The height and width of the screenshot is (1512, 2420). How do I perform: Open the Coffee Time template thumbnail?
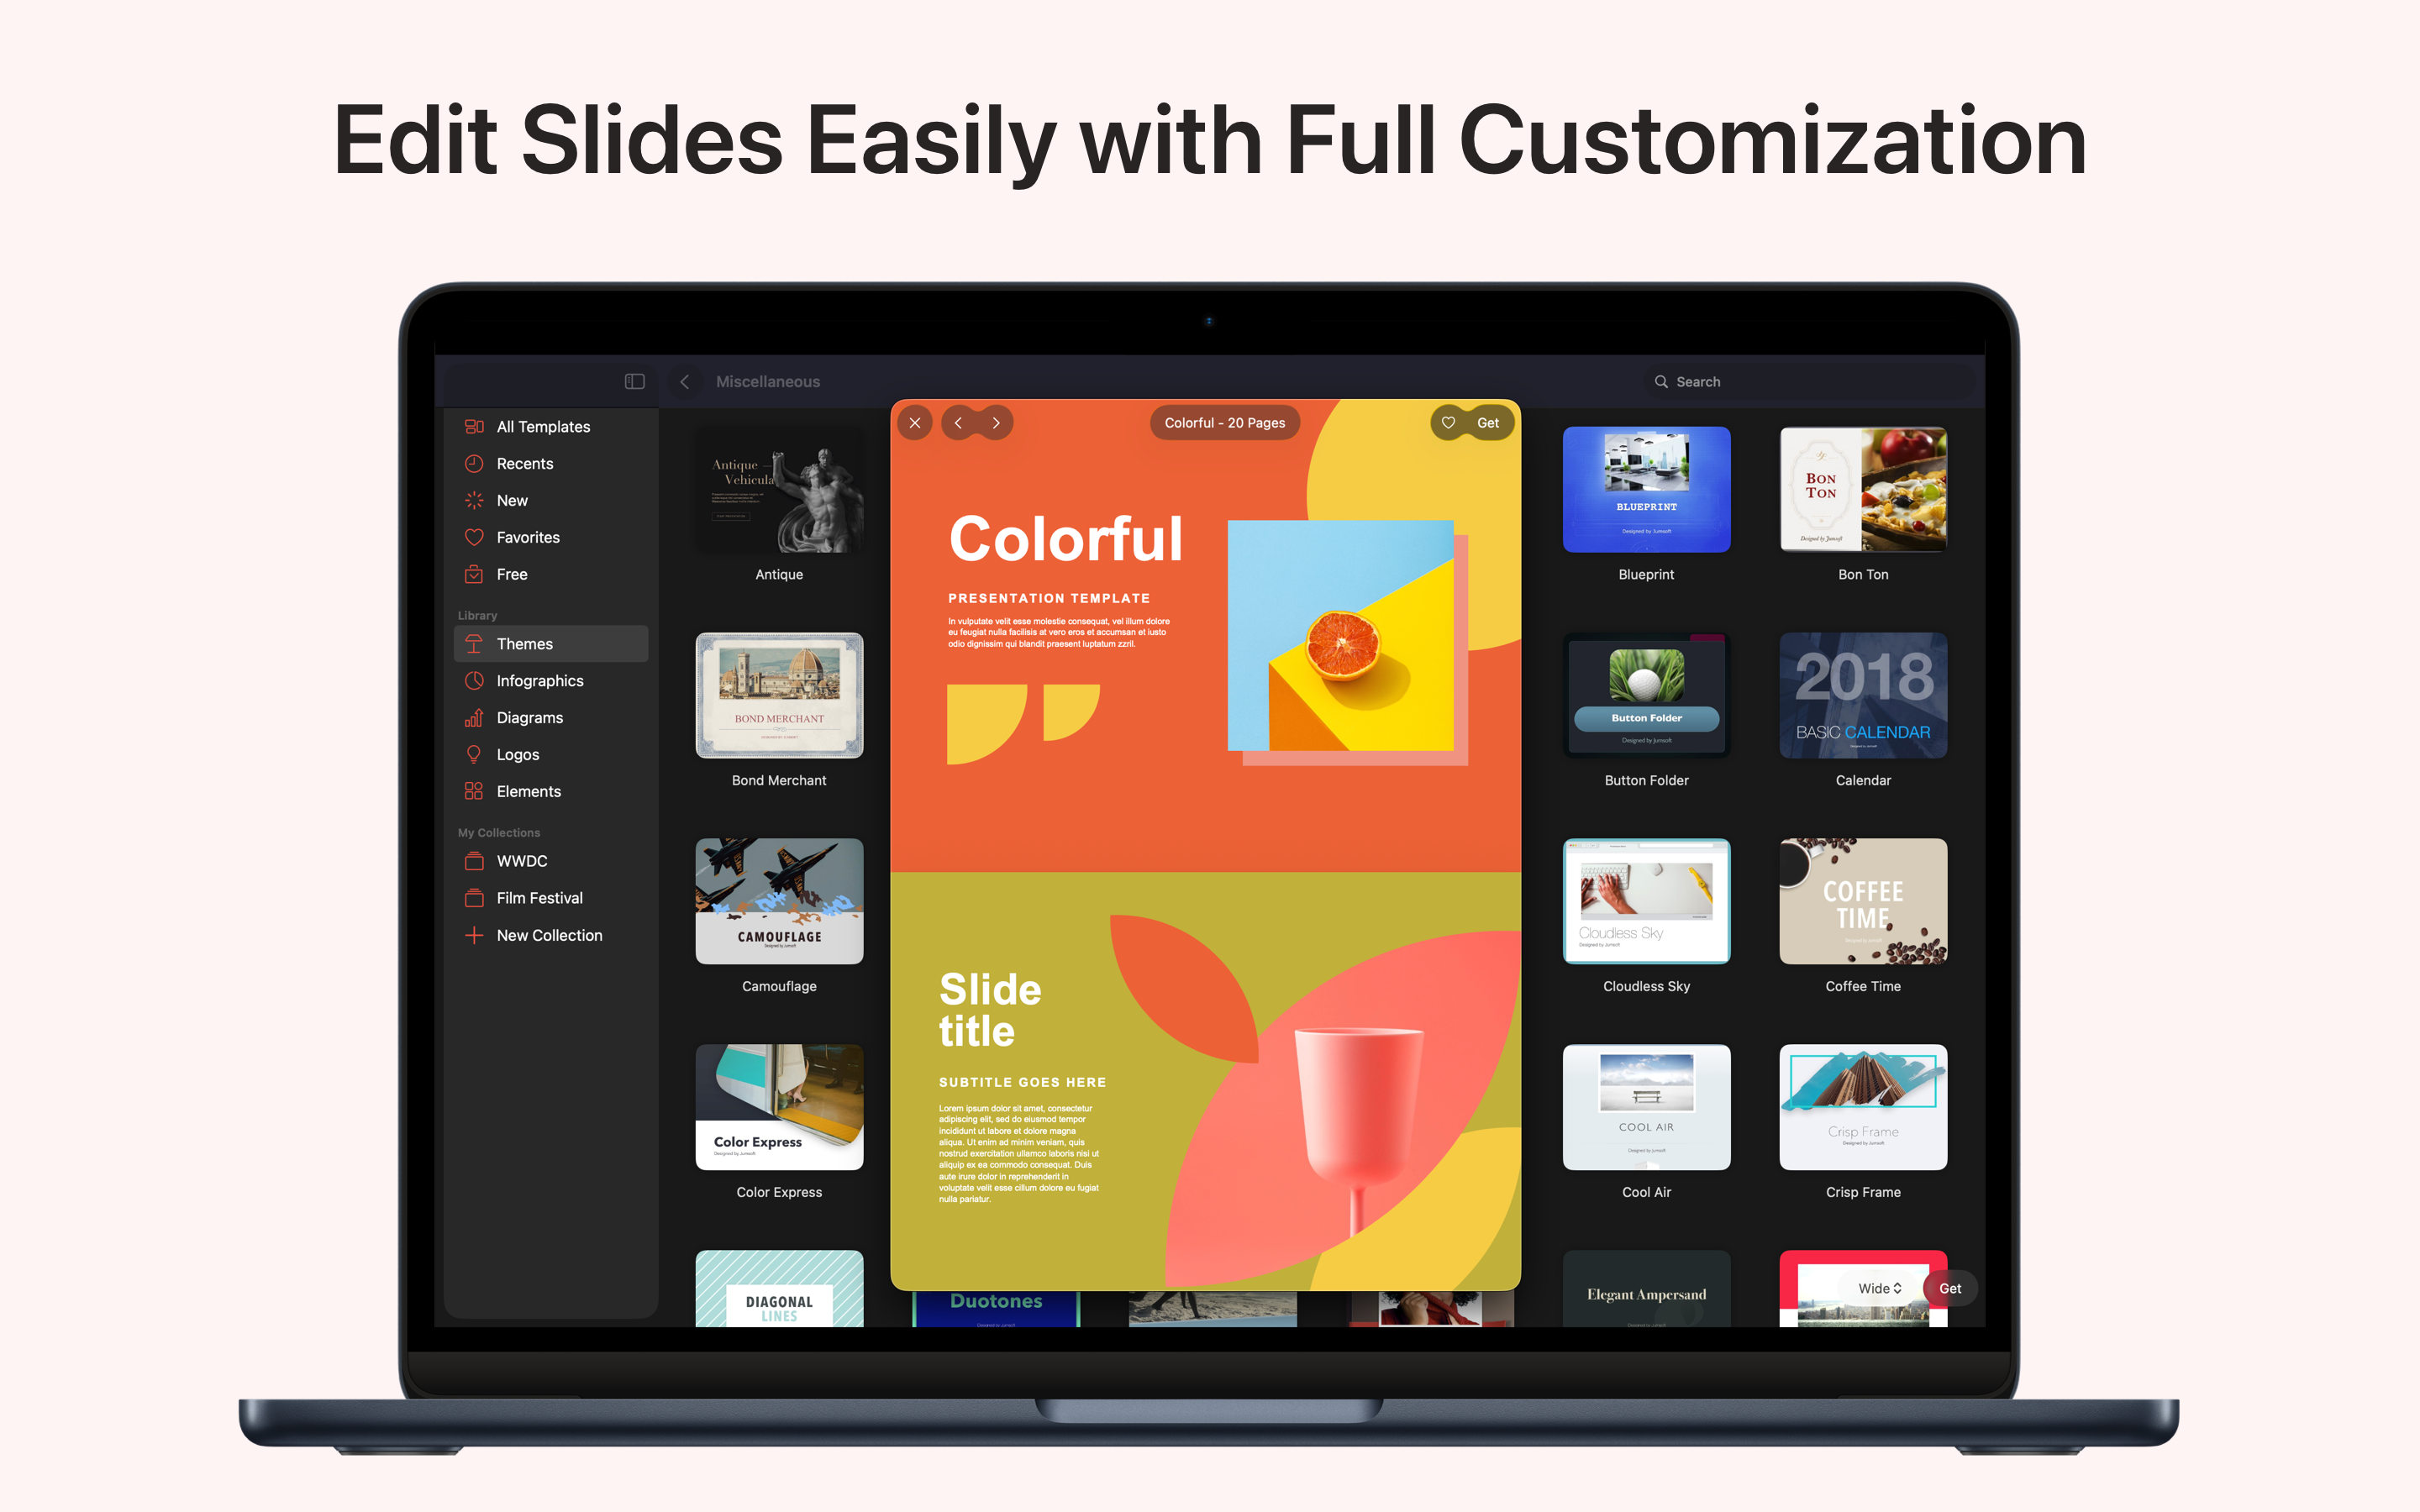pyautogui.click(x=1863, y=902)
